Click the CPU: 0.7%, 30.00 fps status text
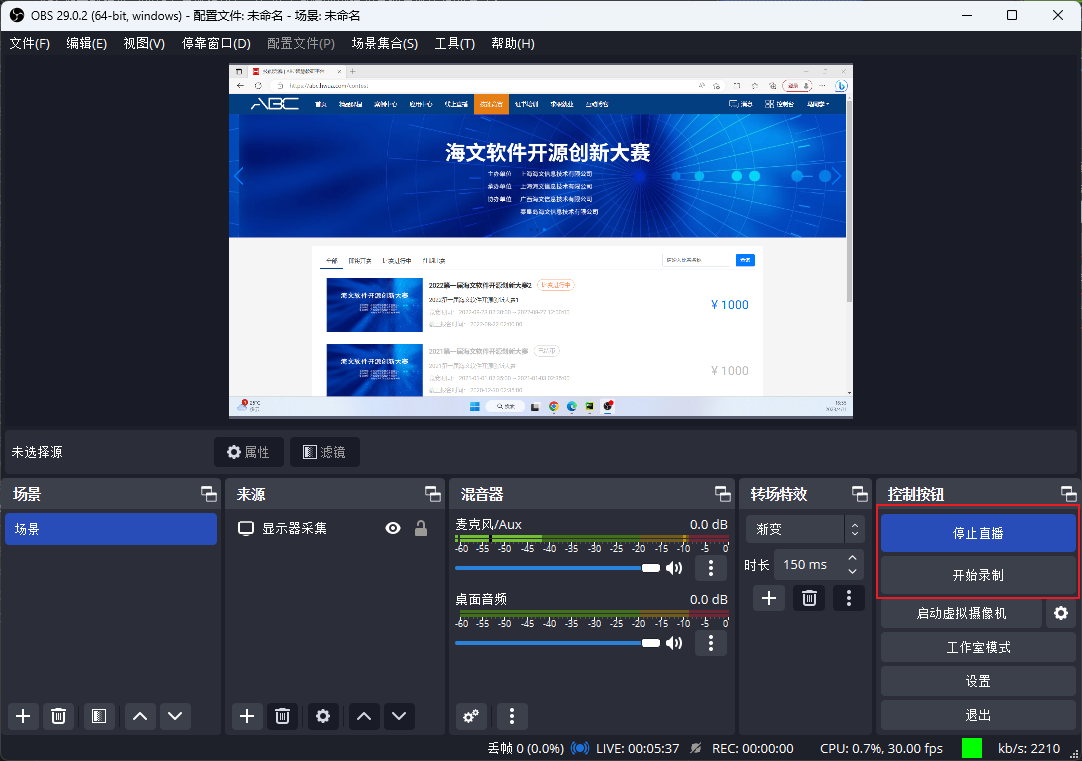This screenshot has height=761, width=1082. tap(881, 749)
